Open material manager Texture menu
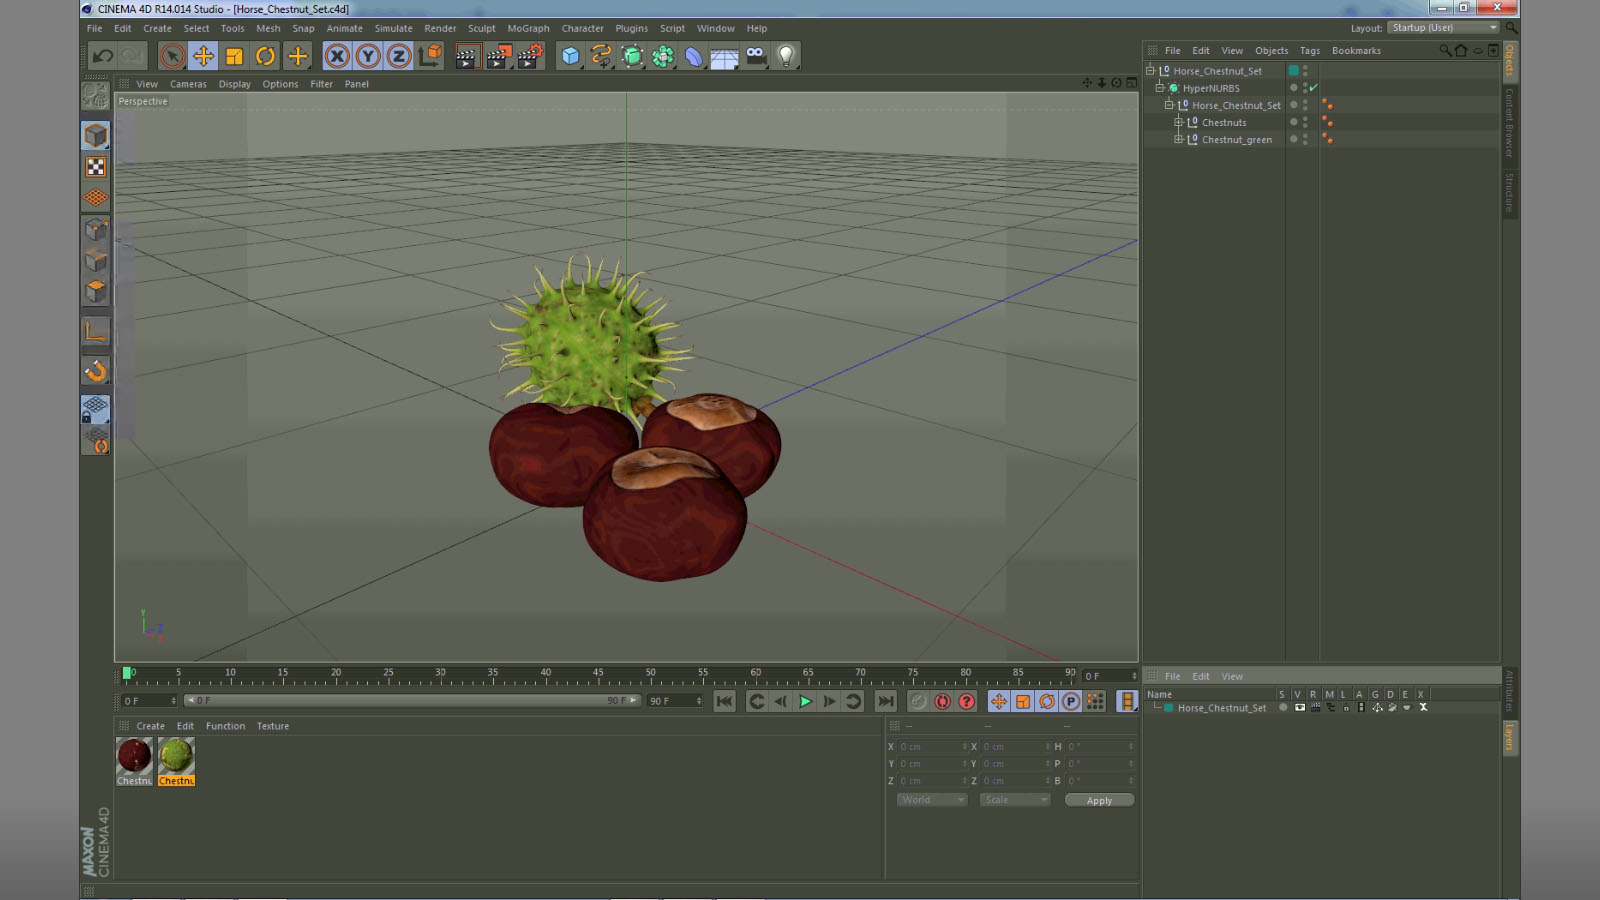1600x900 pixels. pyautogui.click(x=272, y=726)
